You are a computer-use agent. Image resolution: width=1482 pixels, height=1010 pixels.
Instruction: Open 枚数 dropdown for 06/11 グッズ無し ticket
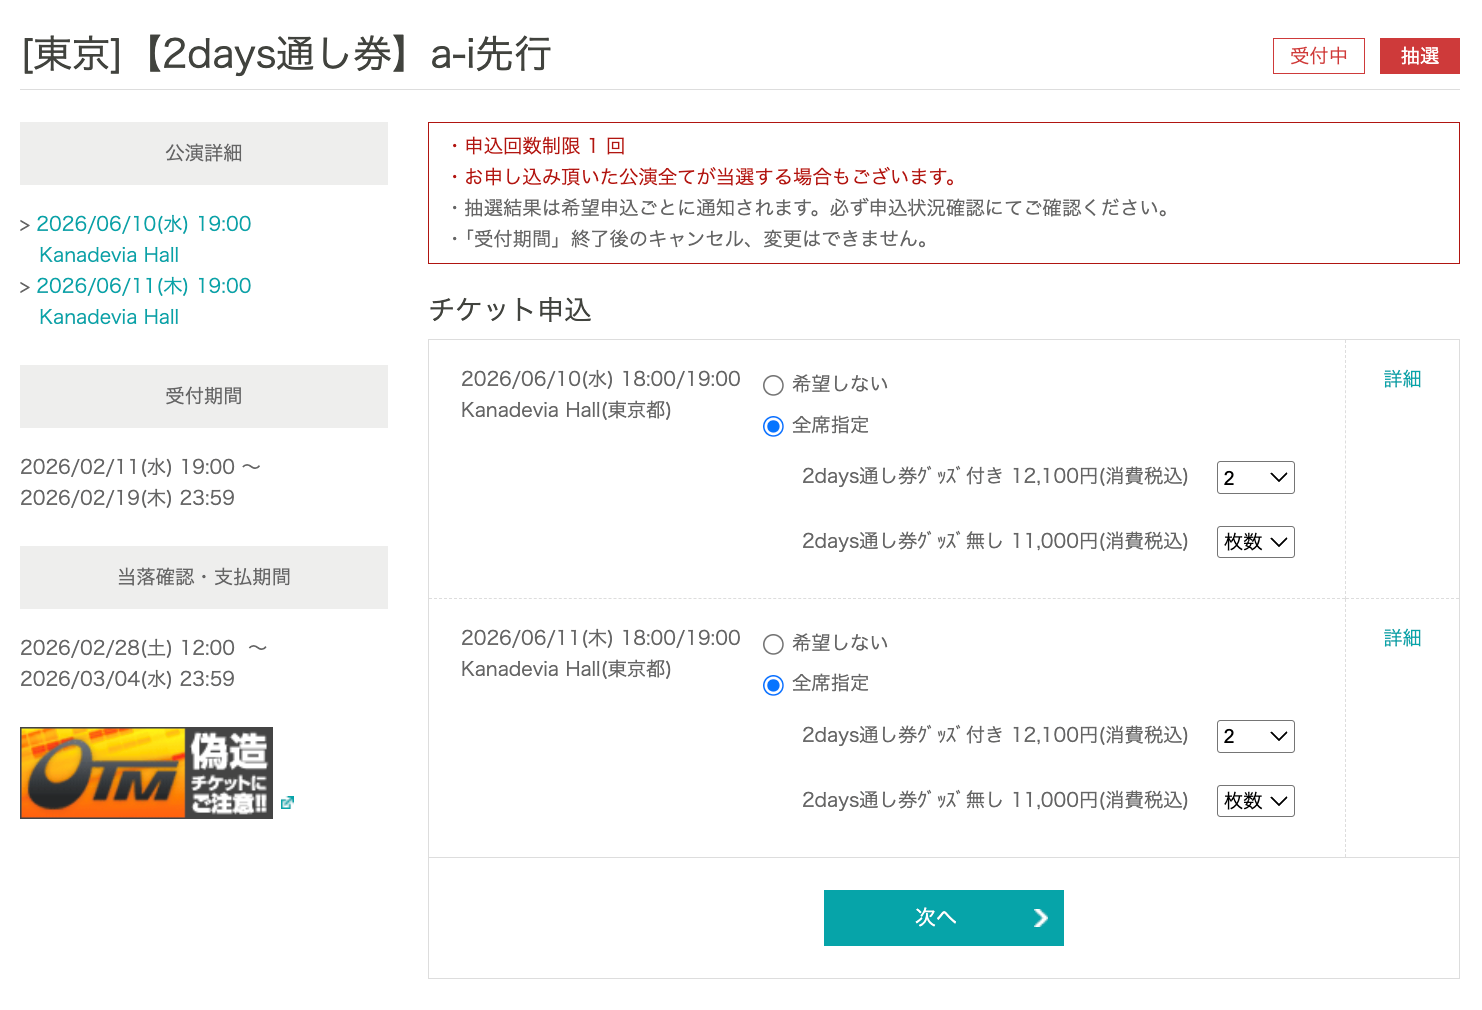1255,801
